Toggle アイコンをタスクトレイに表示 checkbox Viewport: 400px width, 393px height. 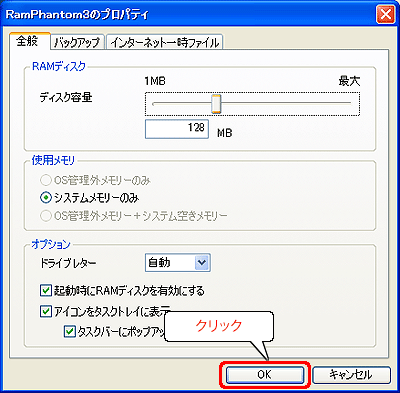[x=46, y=312]
